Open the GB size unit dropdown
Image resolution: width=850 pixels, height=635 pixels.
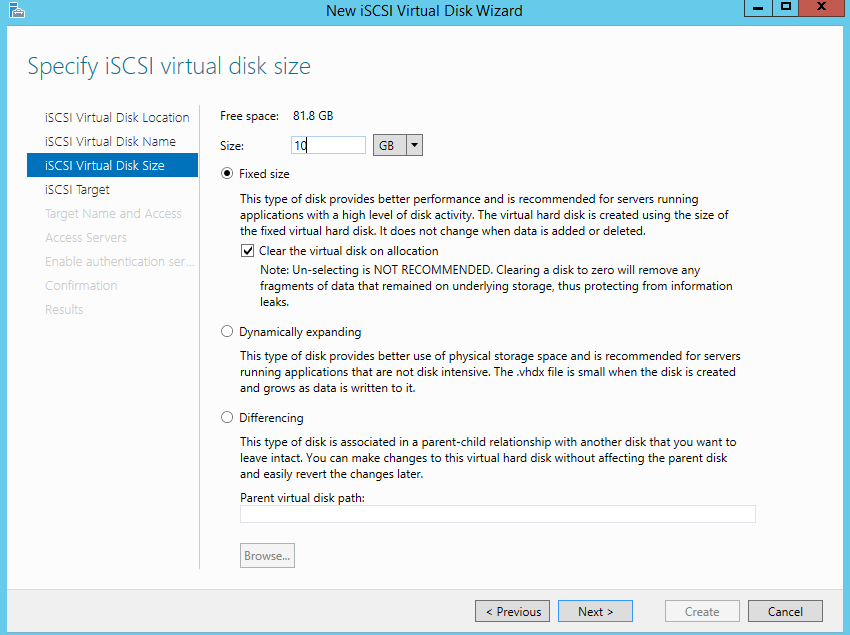pyautogui.click(x=398, y=145)
